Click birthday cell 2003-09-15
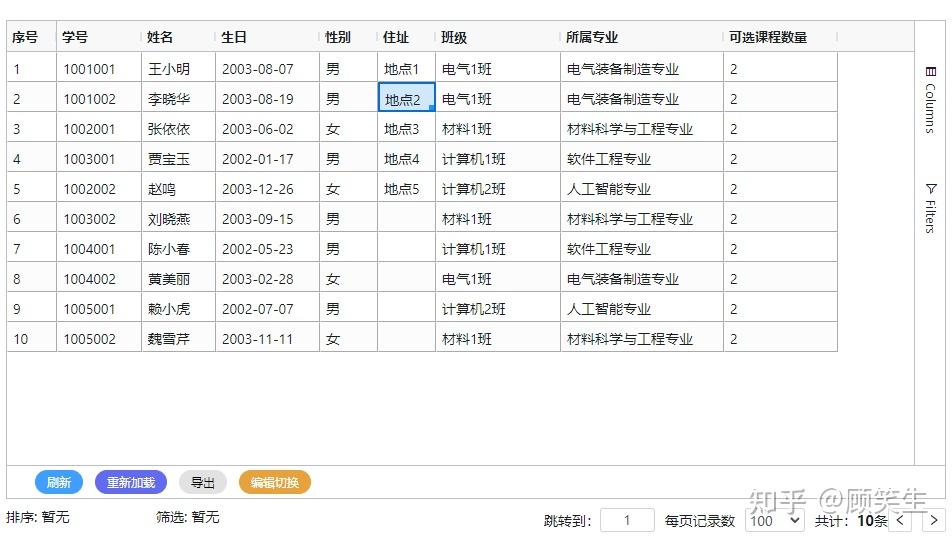 pos(267,218)
